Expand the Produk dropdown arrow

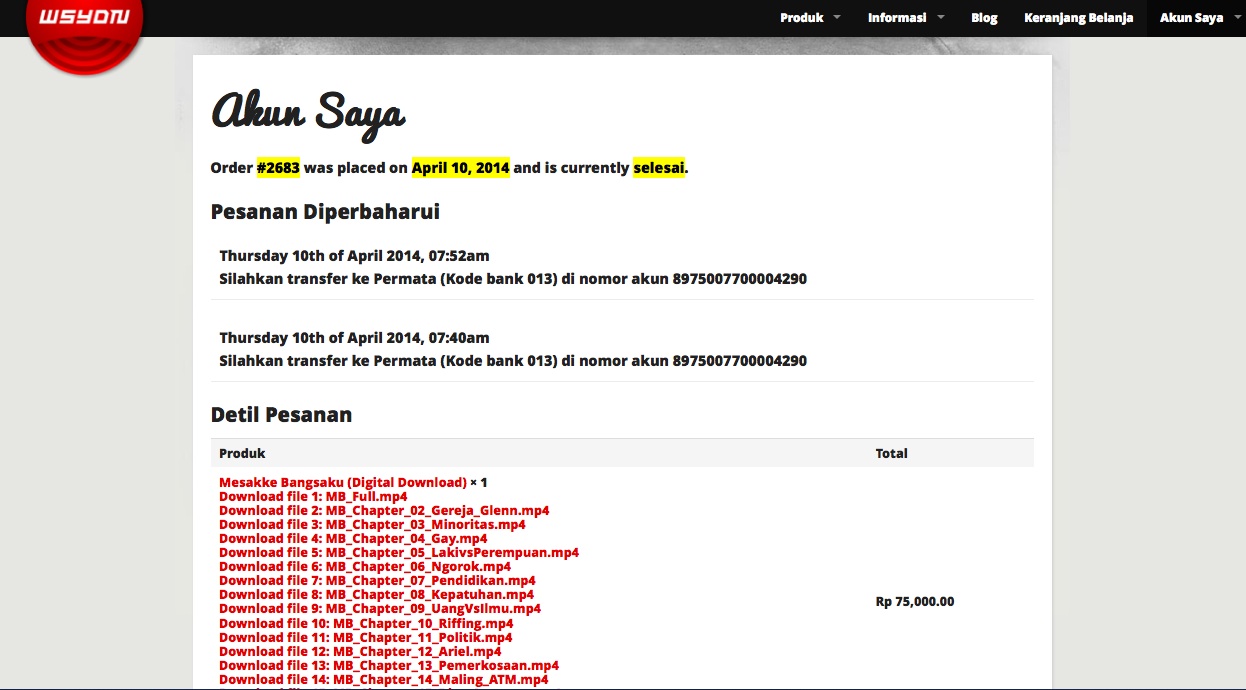(837, 17)
